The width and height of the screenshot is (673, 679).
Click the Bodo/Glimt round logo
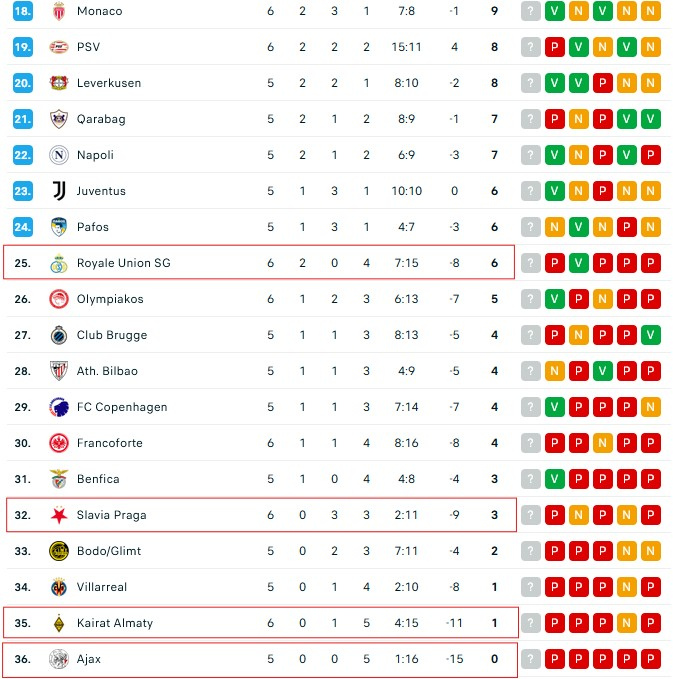coord(58,551)
